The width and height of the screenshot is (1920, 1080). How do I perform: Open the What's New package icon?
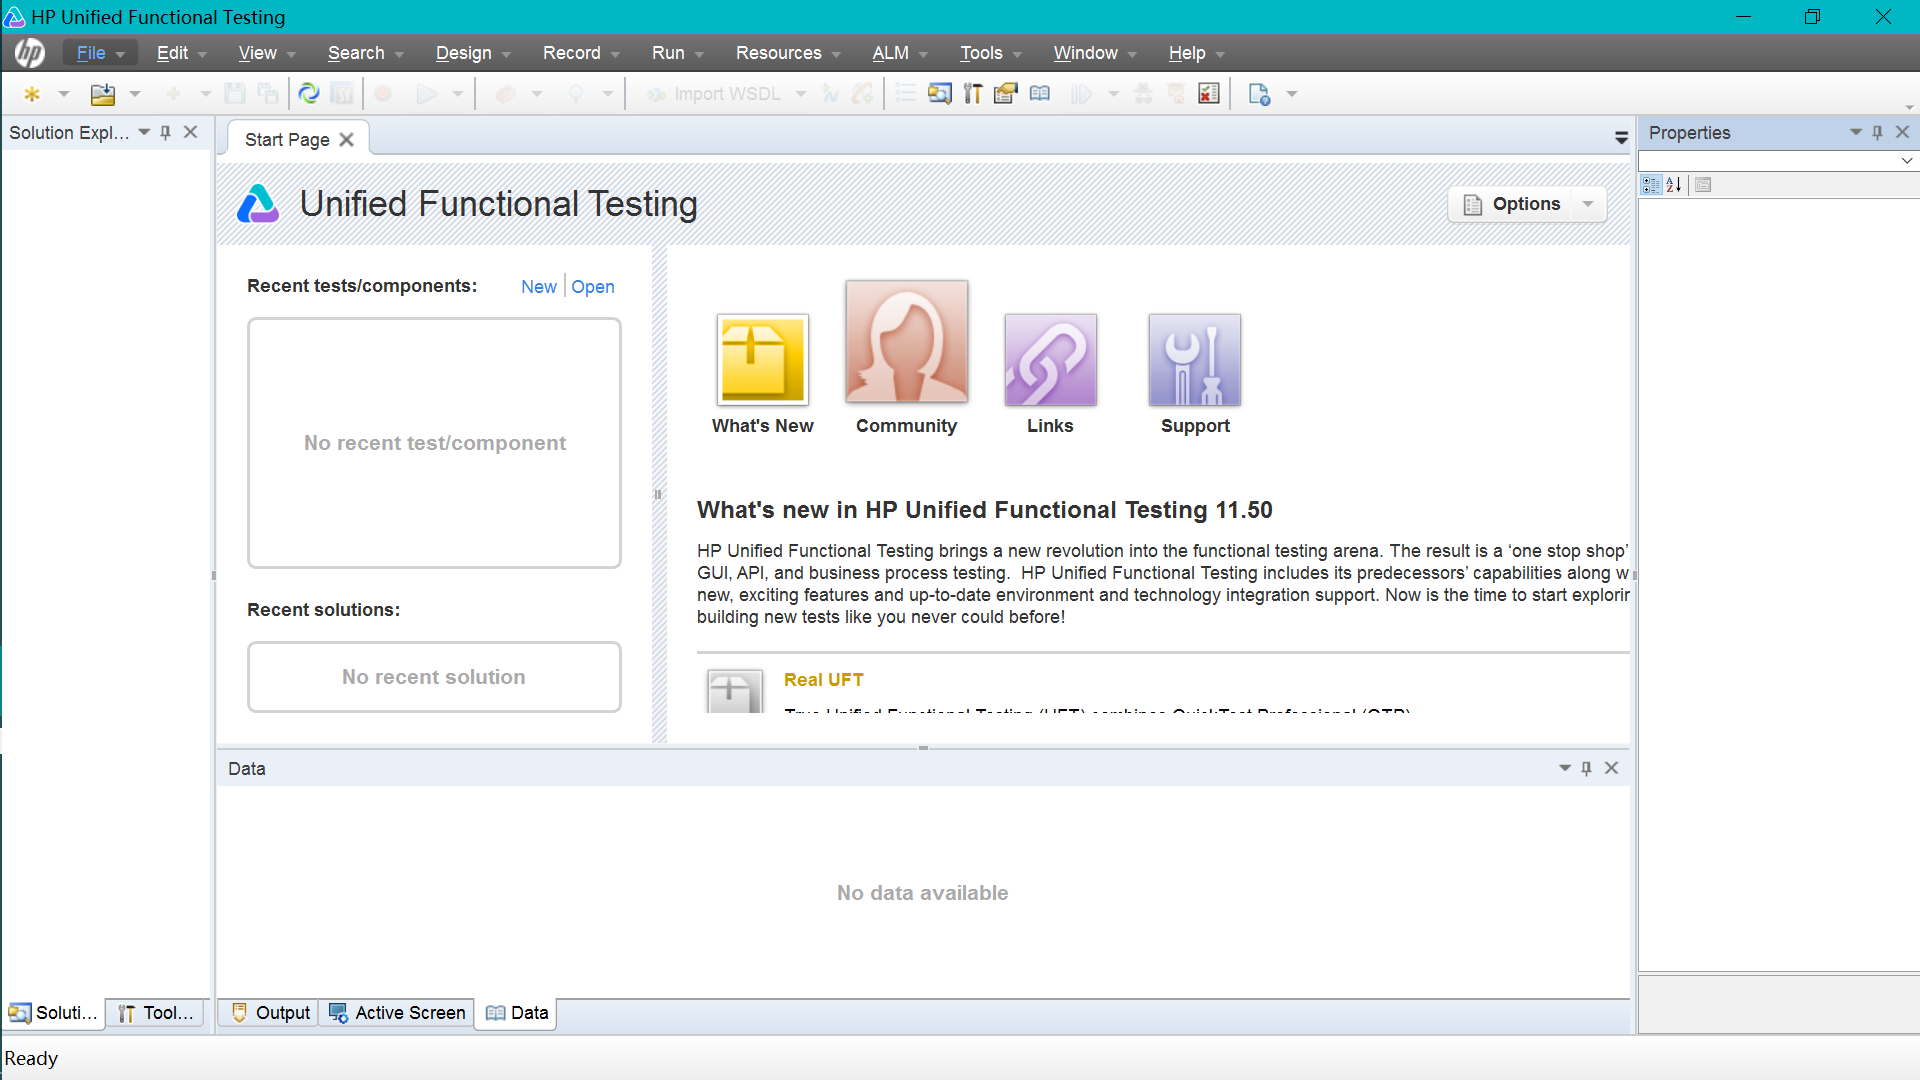[x=763, y=360]
